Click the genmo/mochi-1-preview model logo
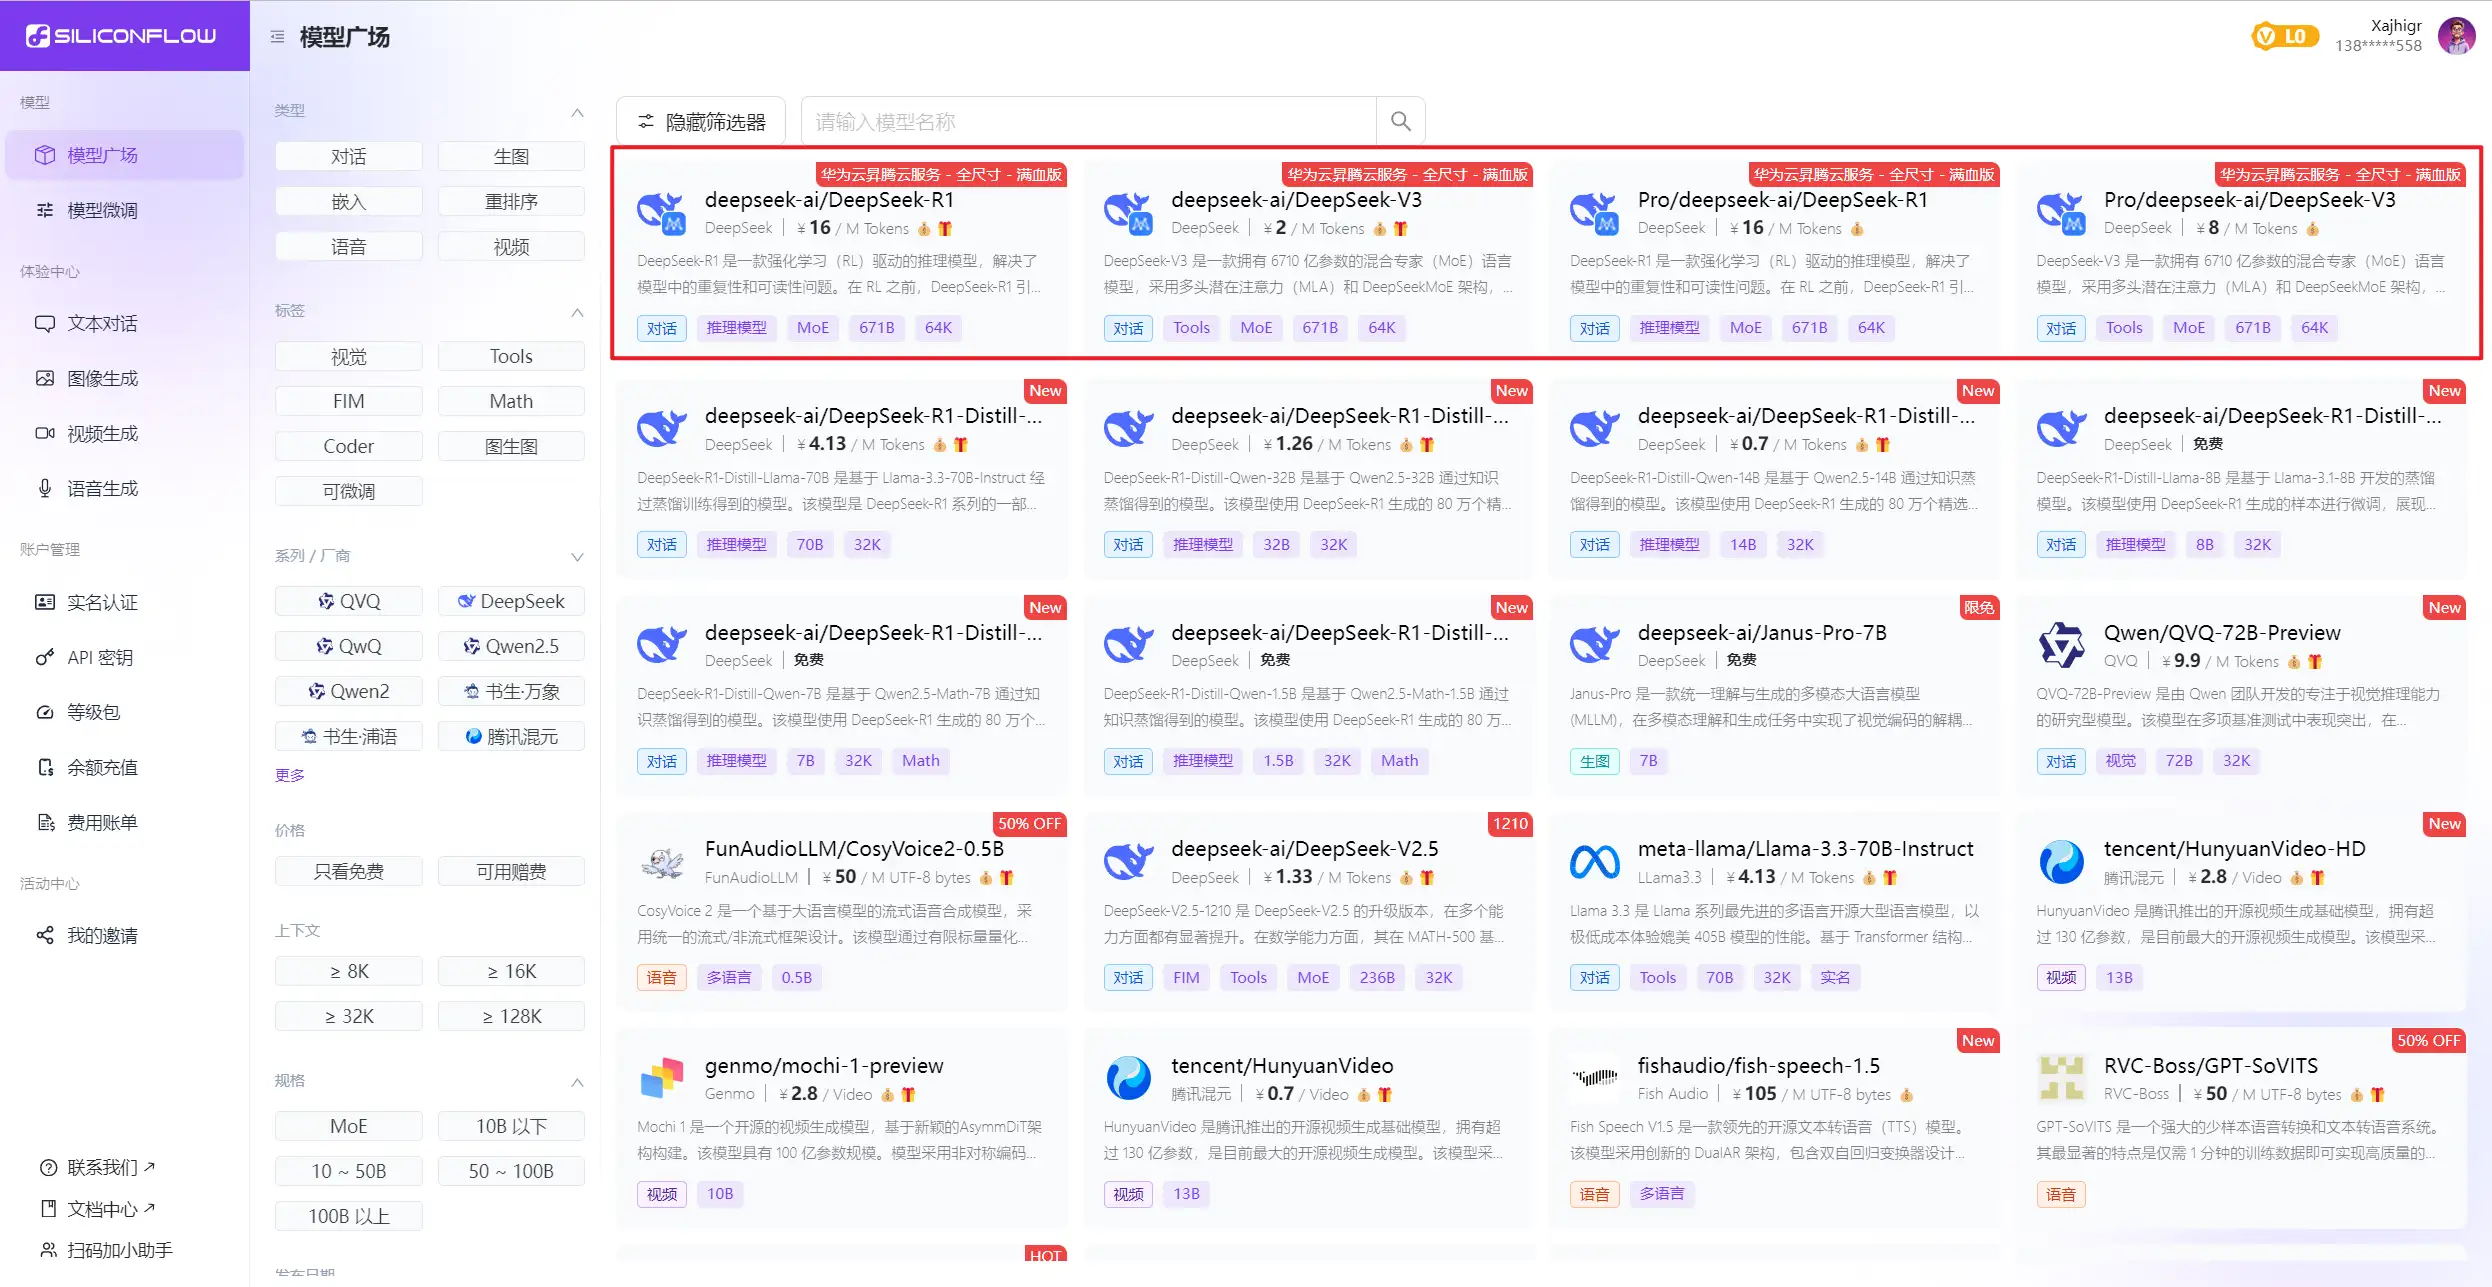This screenshot has height=1287, width=2492. tap(661, 1078)
